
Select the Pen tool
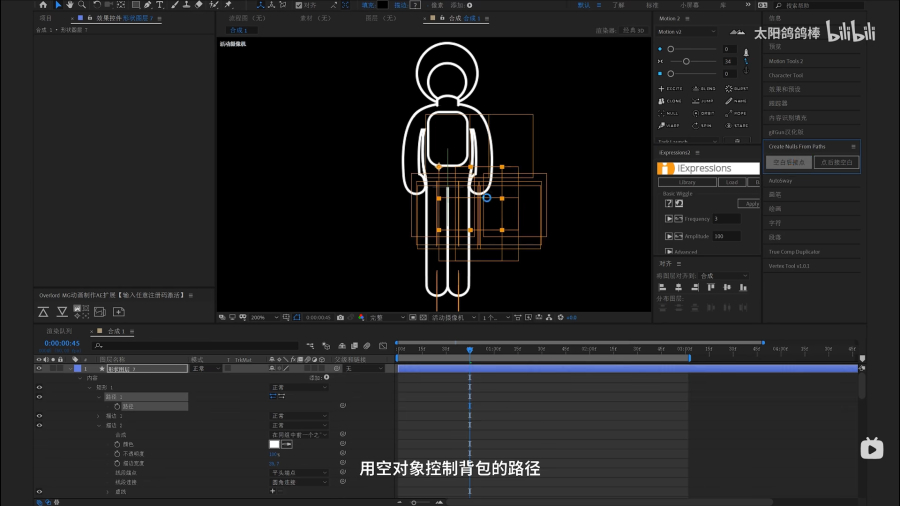point(148,5)
